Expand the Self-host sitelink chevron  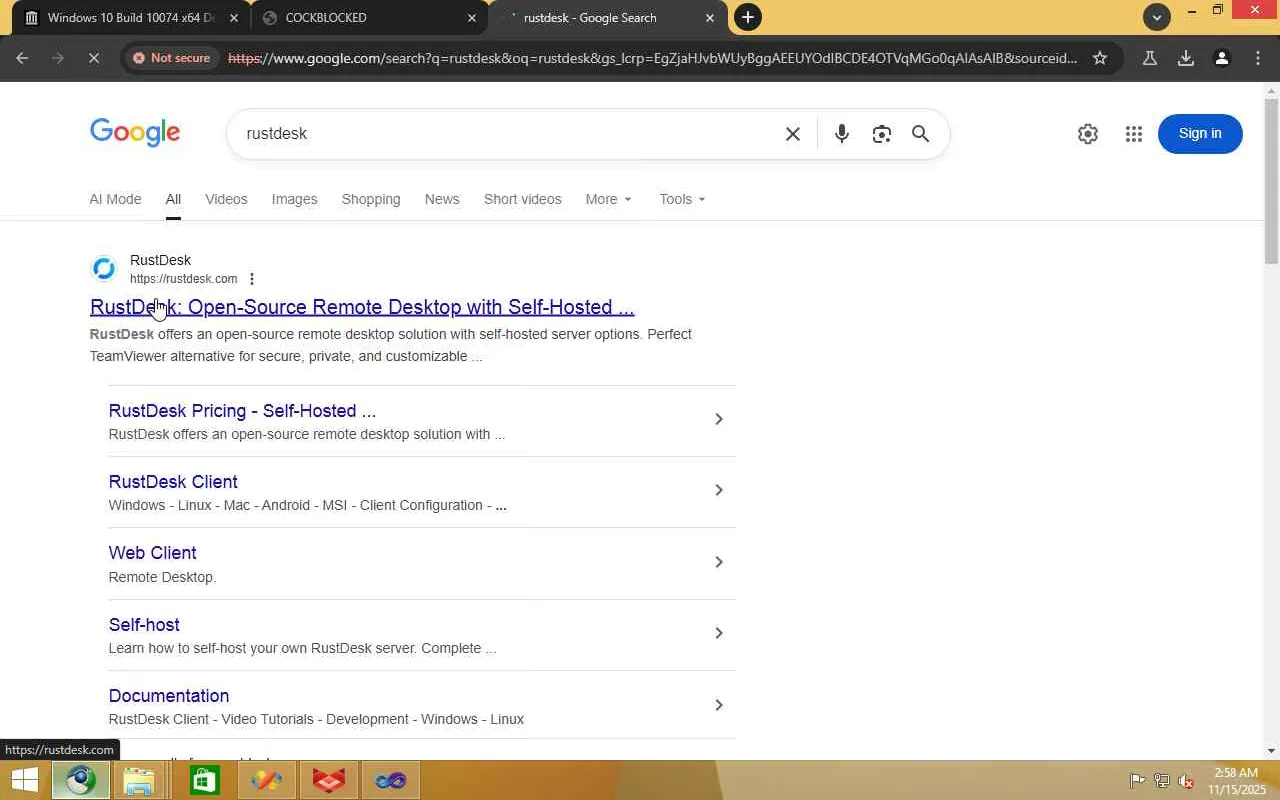pyautogui.click(x=718, y=633)
